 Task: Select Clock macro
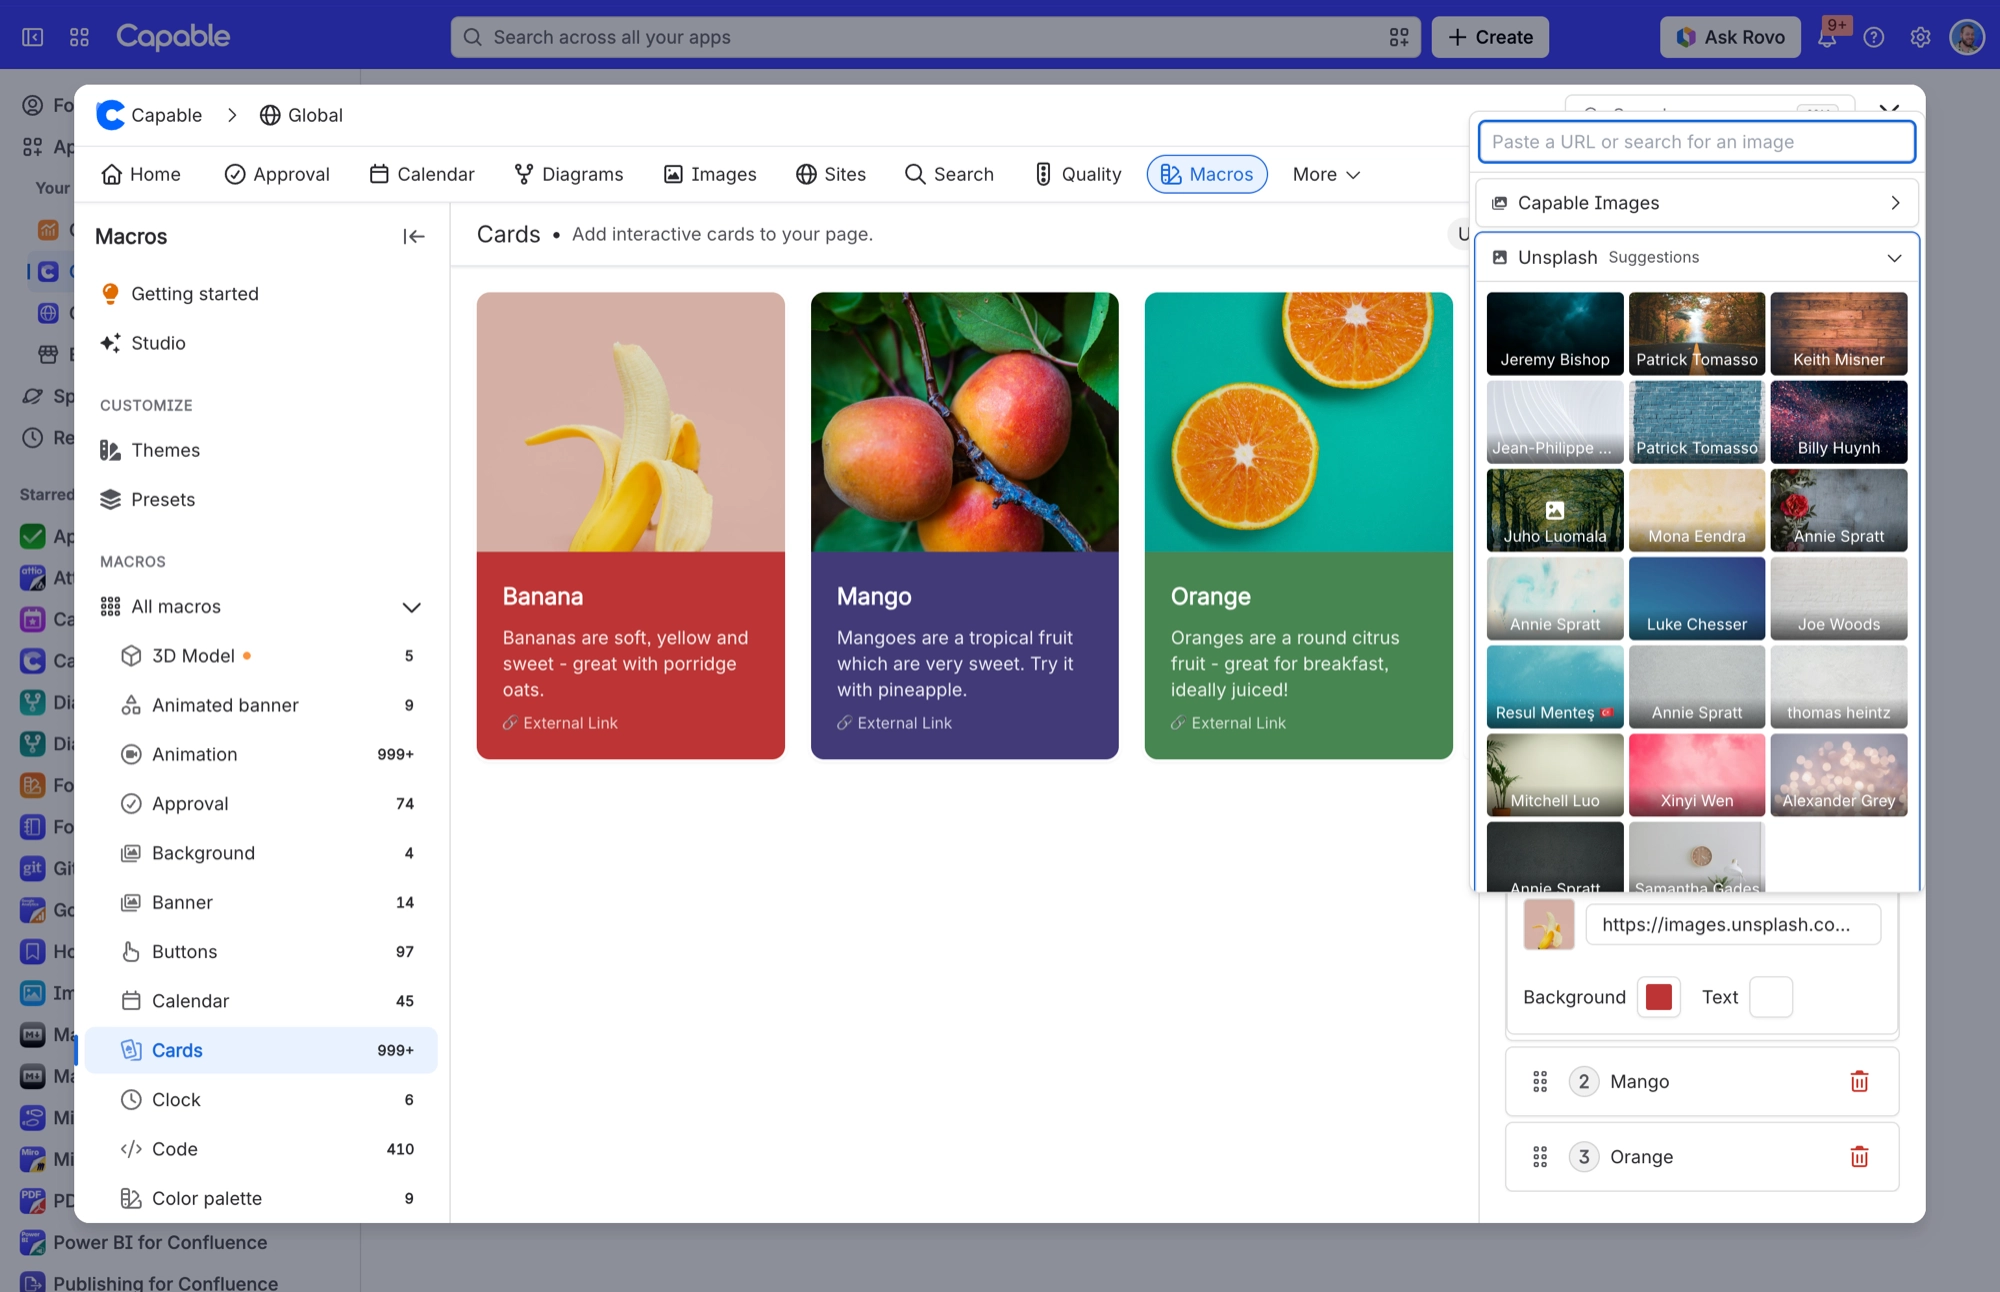[x=261, y=1100]
